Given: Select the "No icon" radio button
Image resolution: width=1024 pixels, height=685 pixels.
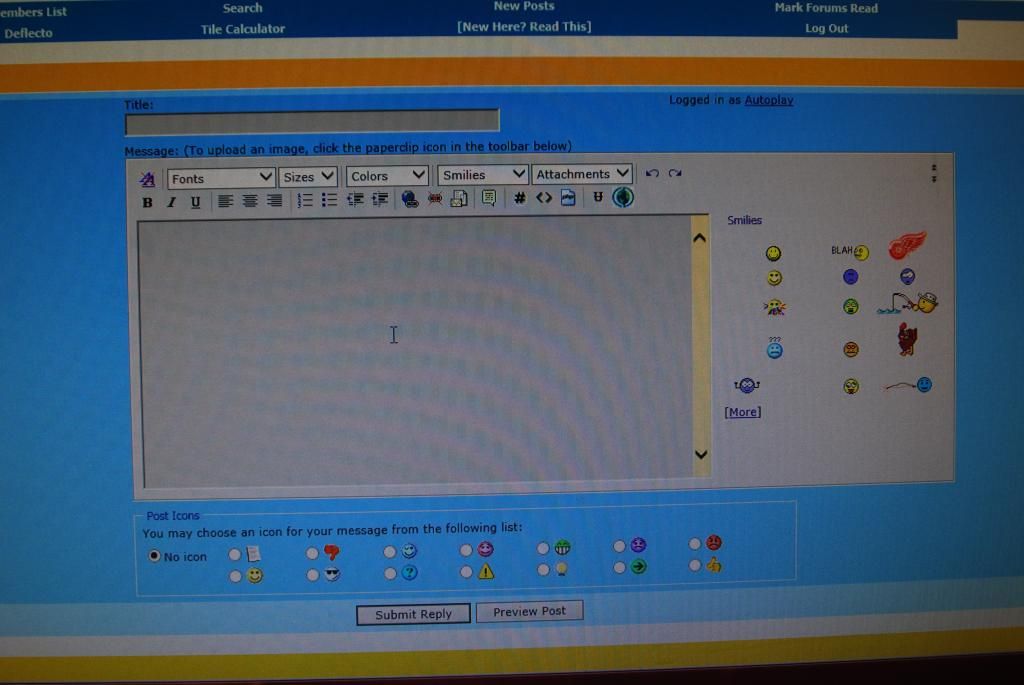Looking at the screenshot, I should 154,556.
